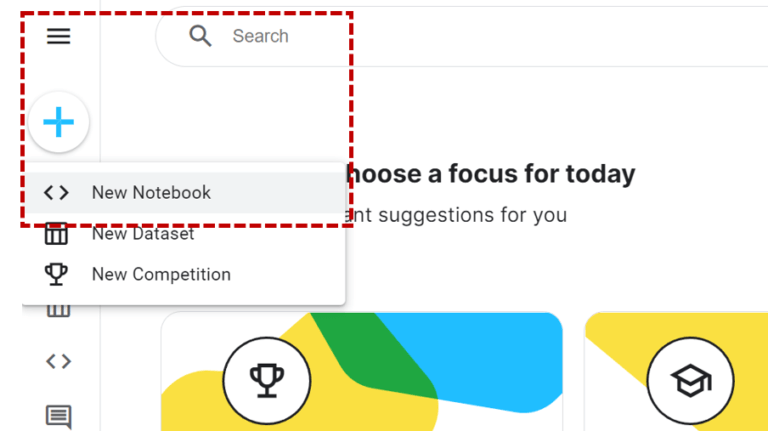Click the "focus for today" heading

490,174
